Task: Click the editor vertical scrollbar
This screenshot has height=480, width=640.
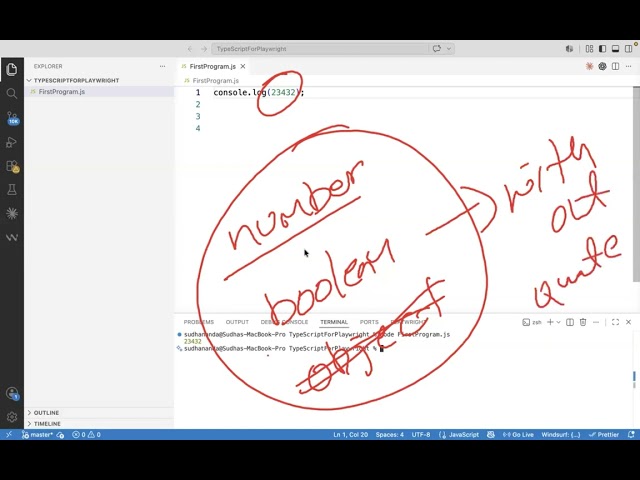Action: [636, 184]
